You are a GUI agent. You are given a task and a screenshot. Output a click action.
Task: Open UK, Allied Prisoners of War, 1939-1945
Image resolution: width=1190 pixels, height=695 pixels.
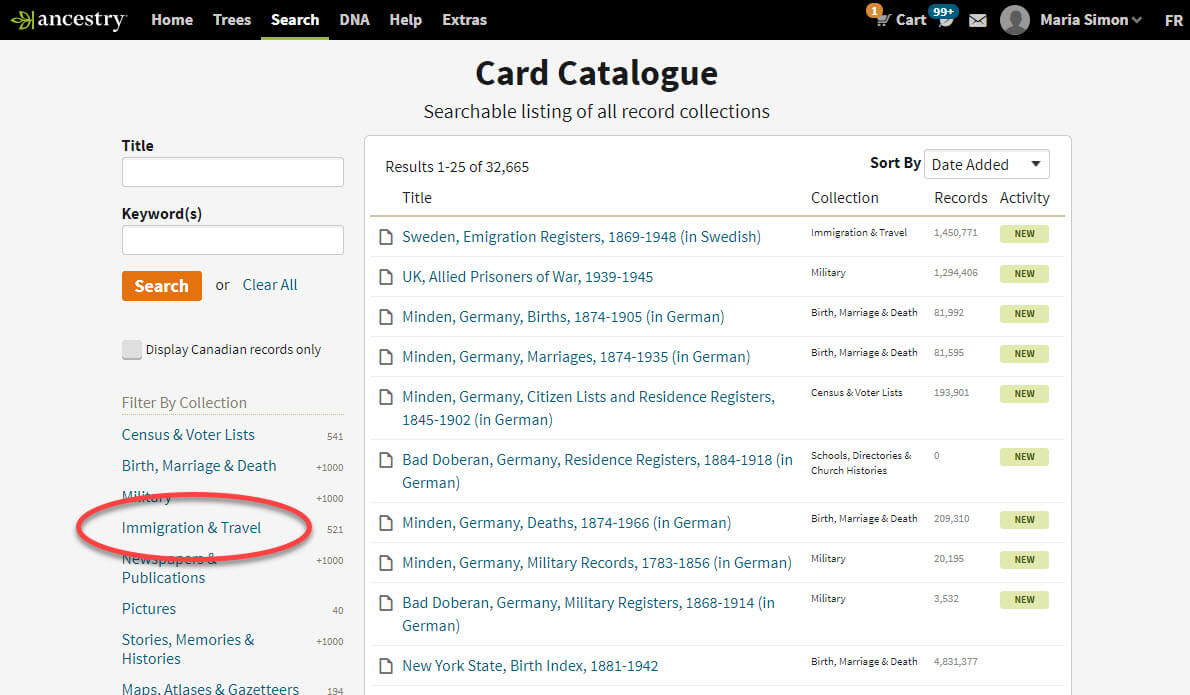(x=527, y=277)
